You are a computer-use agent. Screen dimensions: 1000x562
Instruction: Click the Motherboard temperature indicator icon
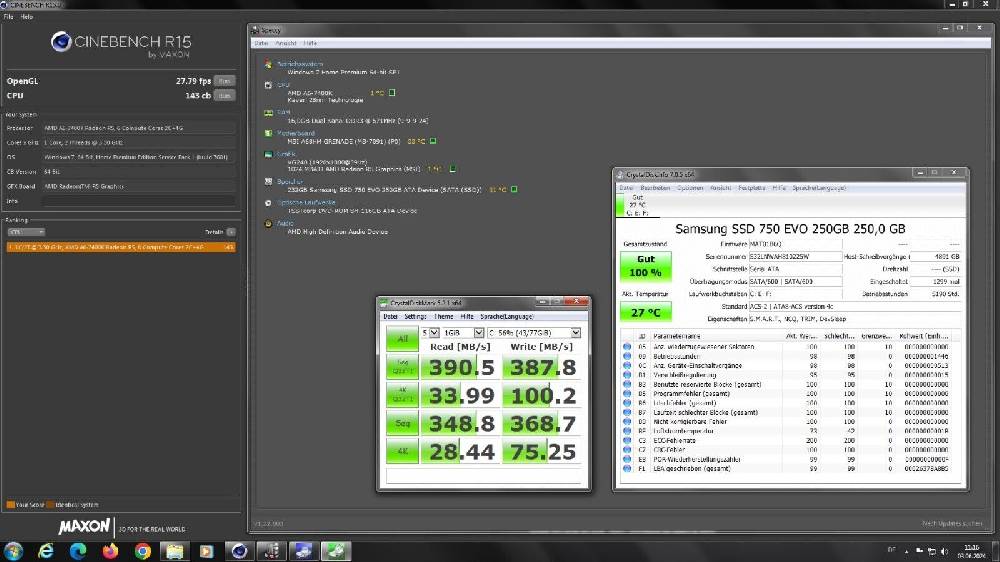point(433,141)
